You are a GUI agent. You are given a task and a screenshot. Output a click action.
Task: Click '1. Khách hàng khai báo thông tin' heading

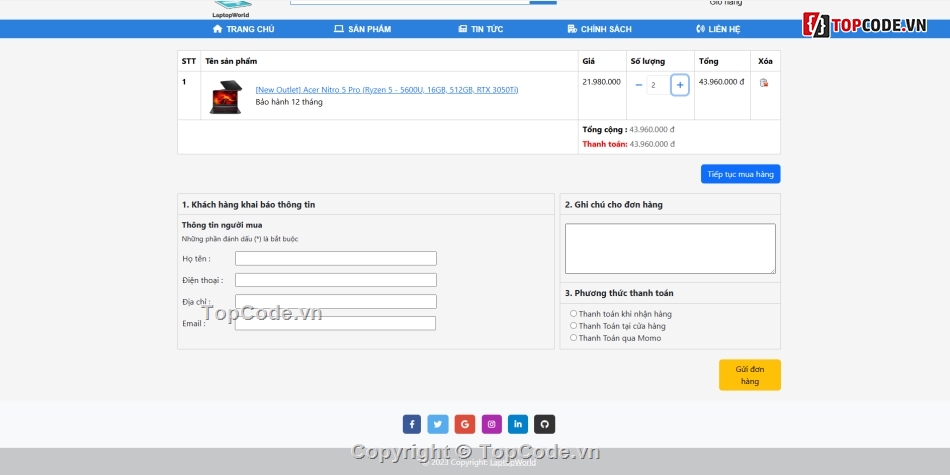248,205
